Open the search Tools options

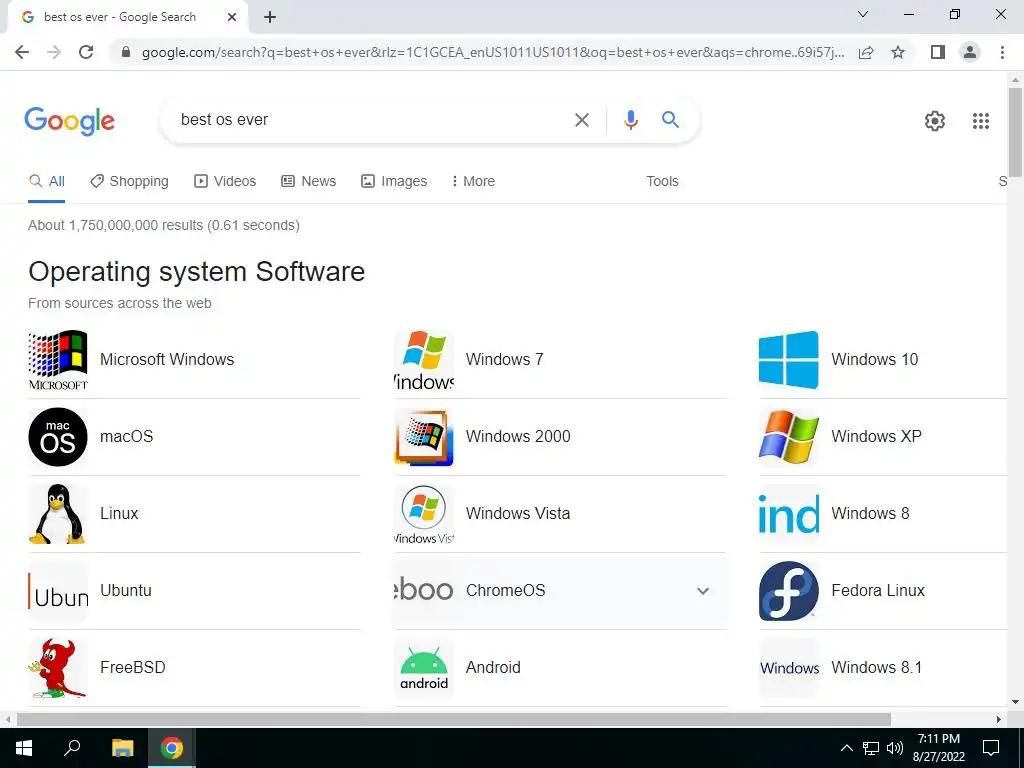662,181
